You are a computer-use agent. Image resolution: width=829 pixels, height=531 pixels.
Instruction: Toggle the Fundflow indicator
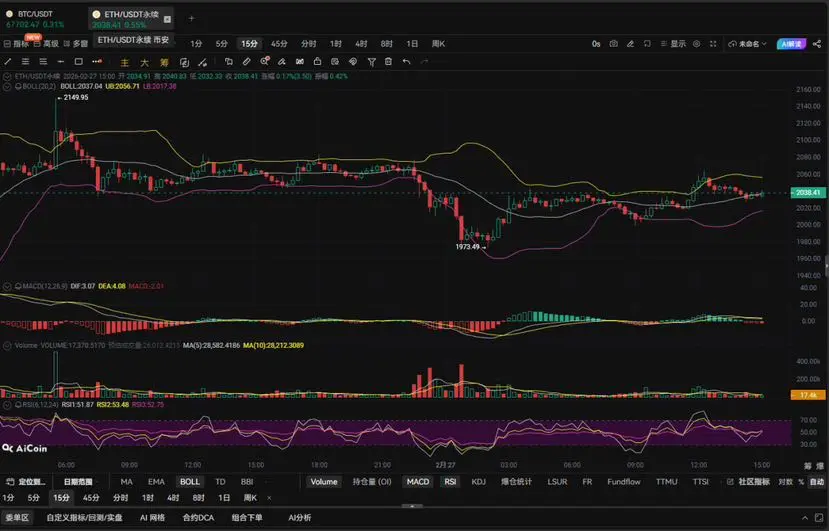tap(624, 482)
